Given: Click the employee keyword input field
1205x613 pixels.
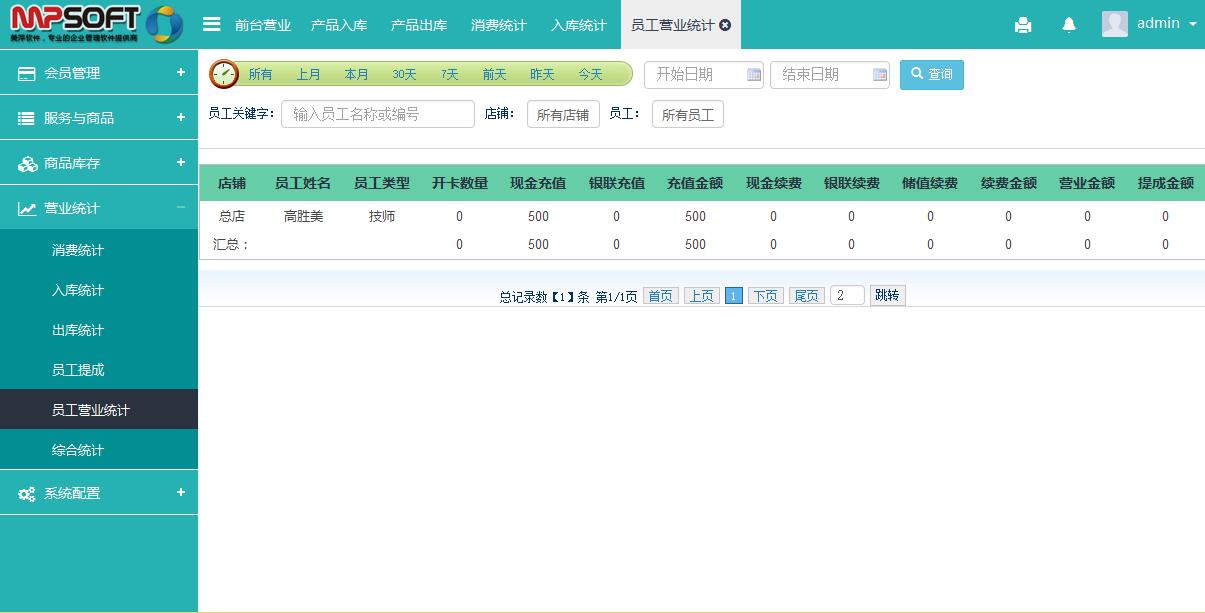Looking at the screenshot, I should click(x=377, y=114).
